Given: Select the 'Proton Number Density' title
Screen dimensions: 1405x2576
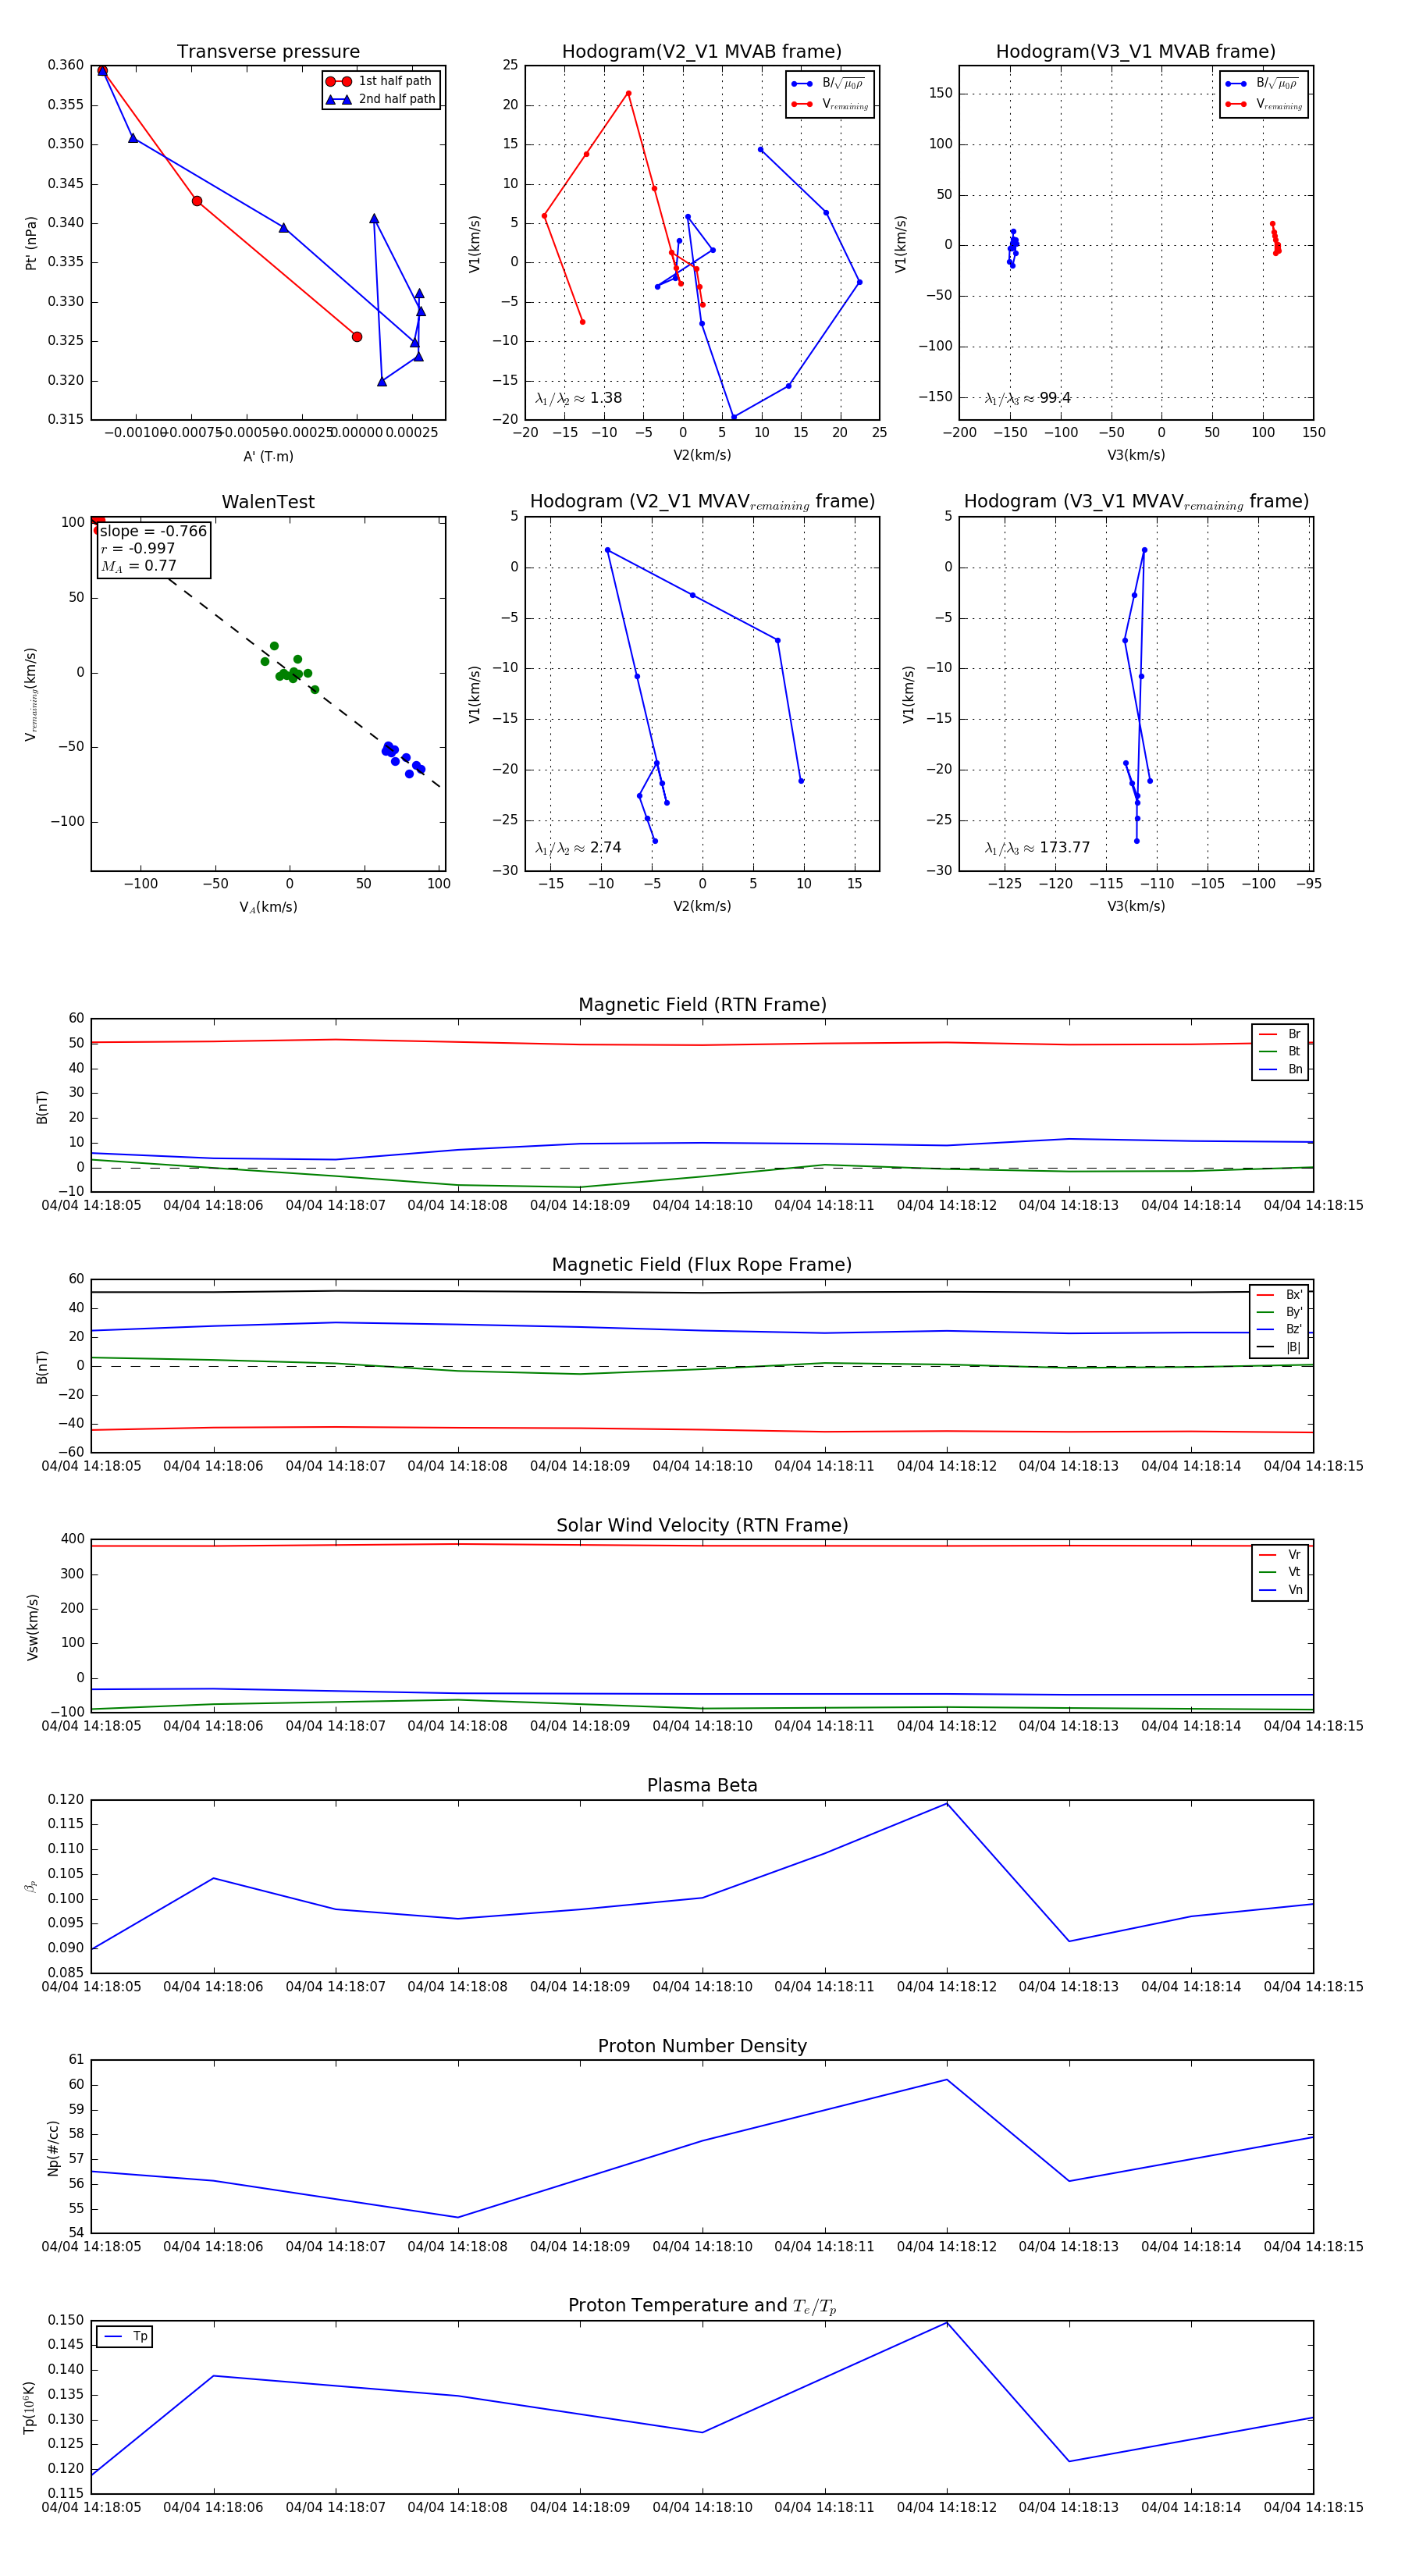Looking at the screenshot, I should (x=702, y=2045).
